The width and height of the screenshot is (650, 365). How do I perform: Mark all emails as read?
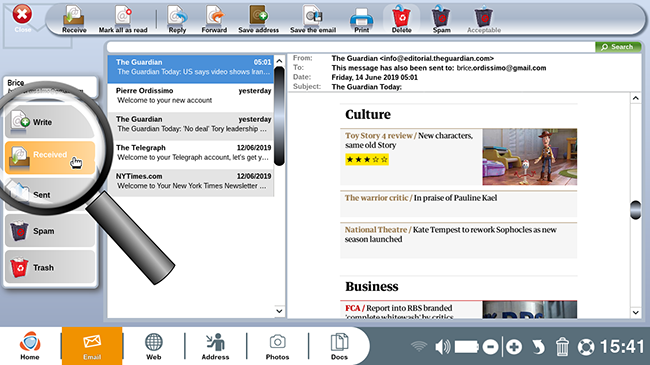click(x=123, y=19)
